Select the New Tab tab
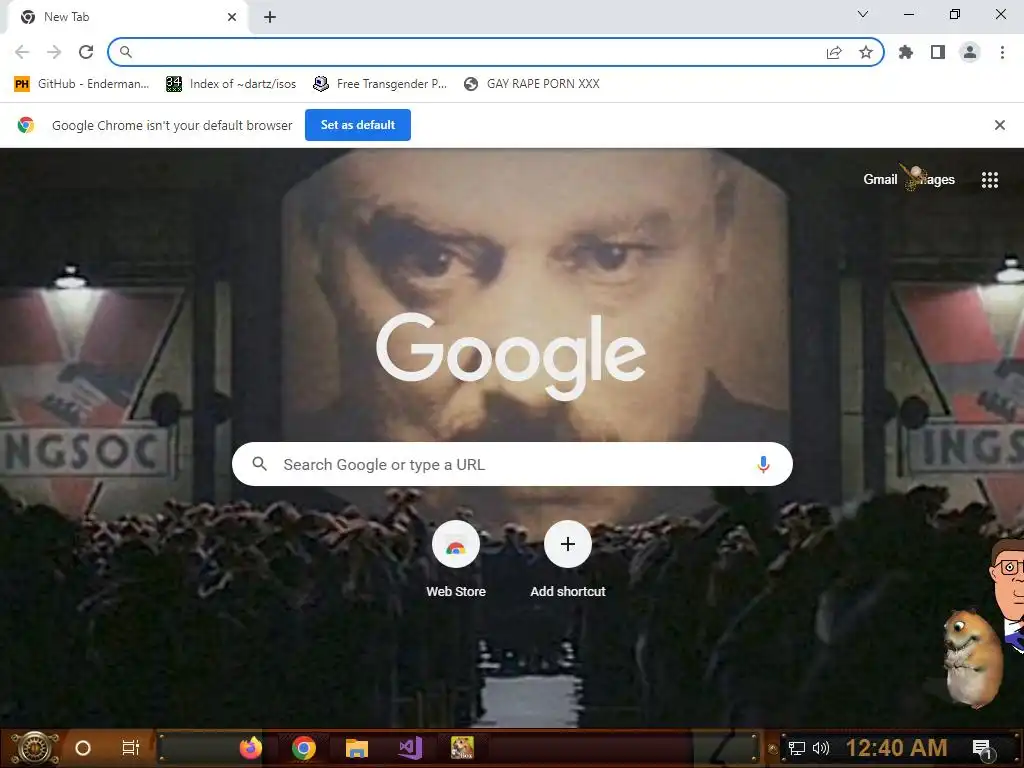Image resolution: width=1024 pixels, height=768 pixels. click(127, 17)
